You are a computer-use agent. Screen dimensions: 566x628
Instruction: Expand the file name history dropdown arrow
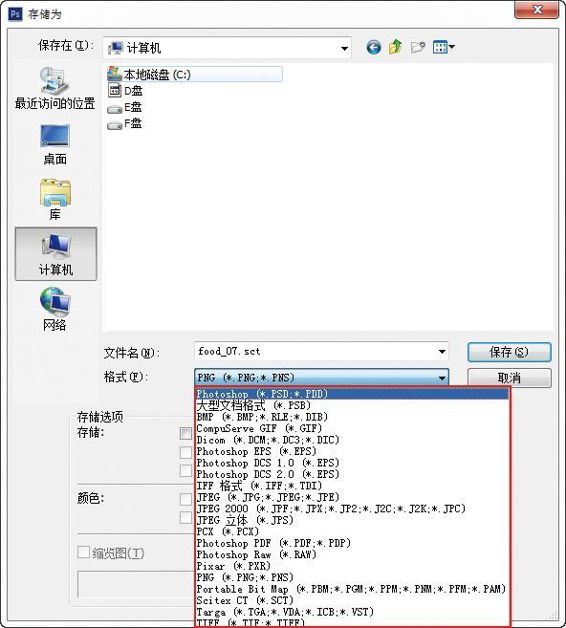pos(442,352)
